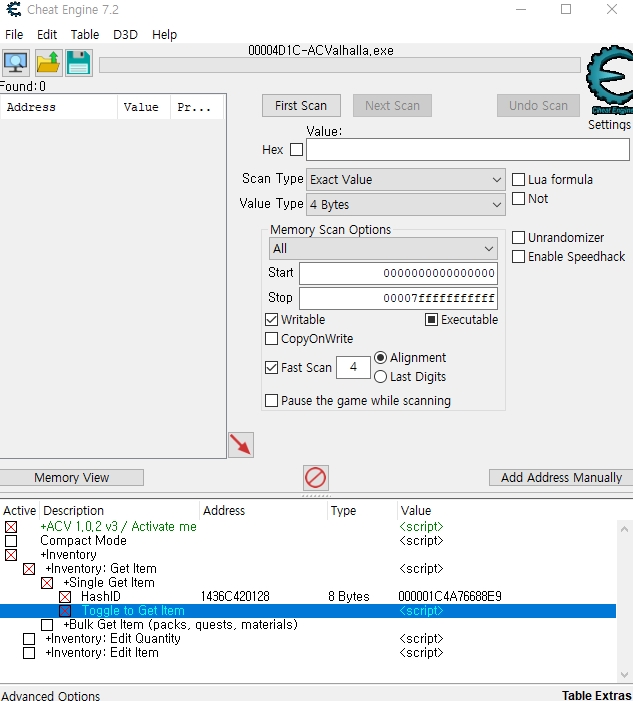Select Alignment radio button

point(380,358)
